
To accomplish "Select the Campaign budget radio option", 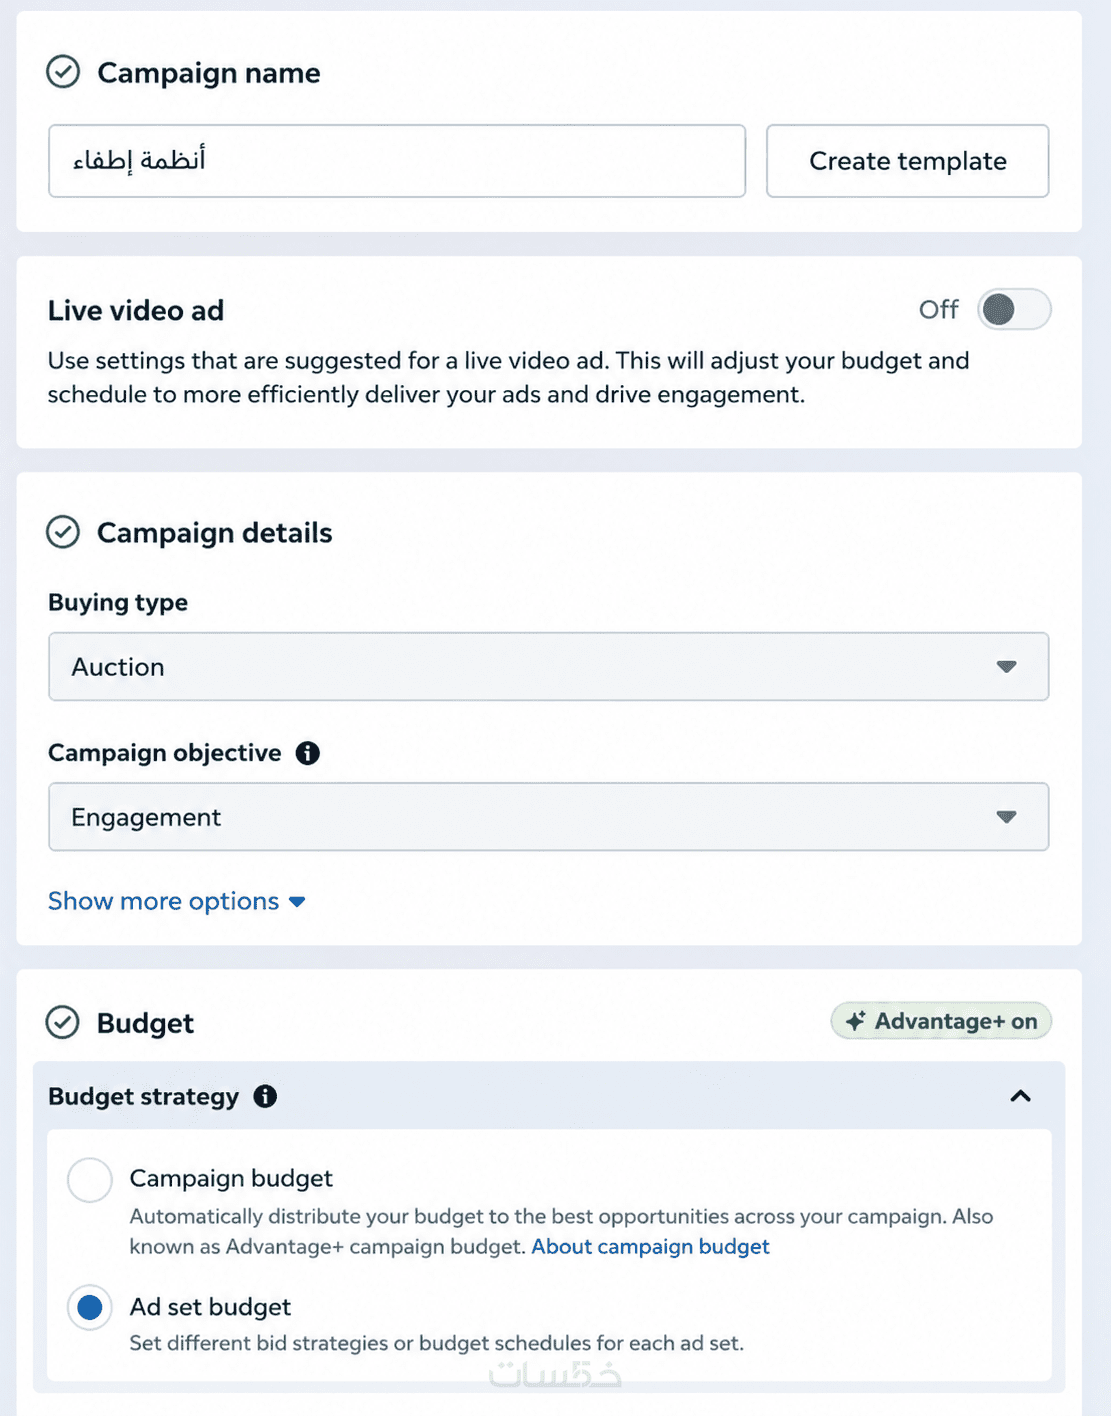I will pos(90,1180).
